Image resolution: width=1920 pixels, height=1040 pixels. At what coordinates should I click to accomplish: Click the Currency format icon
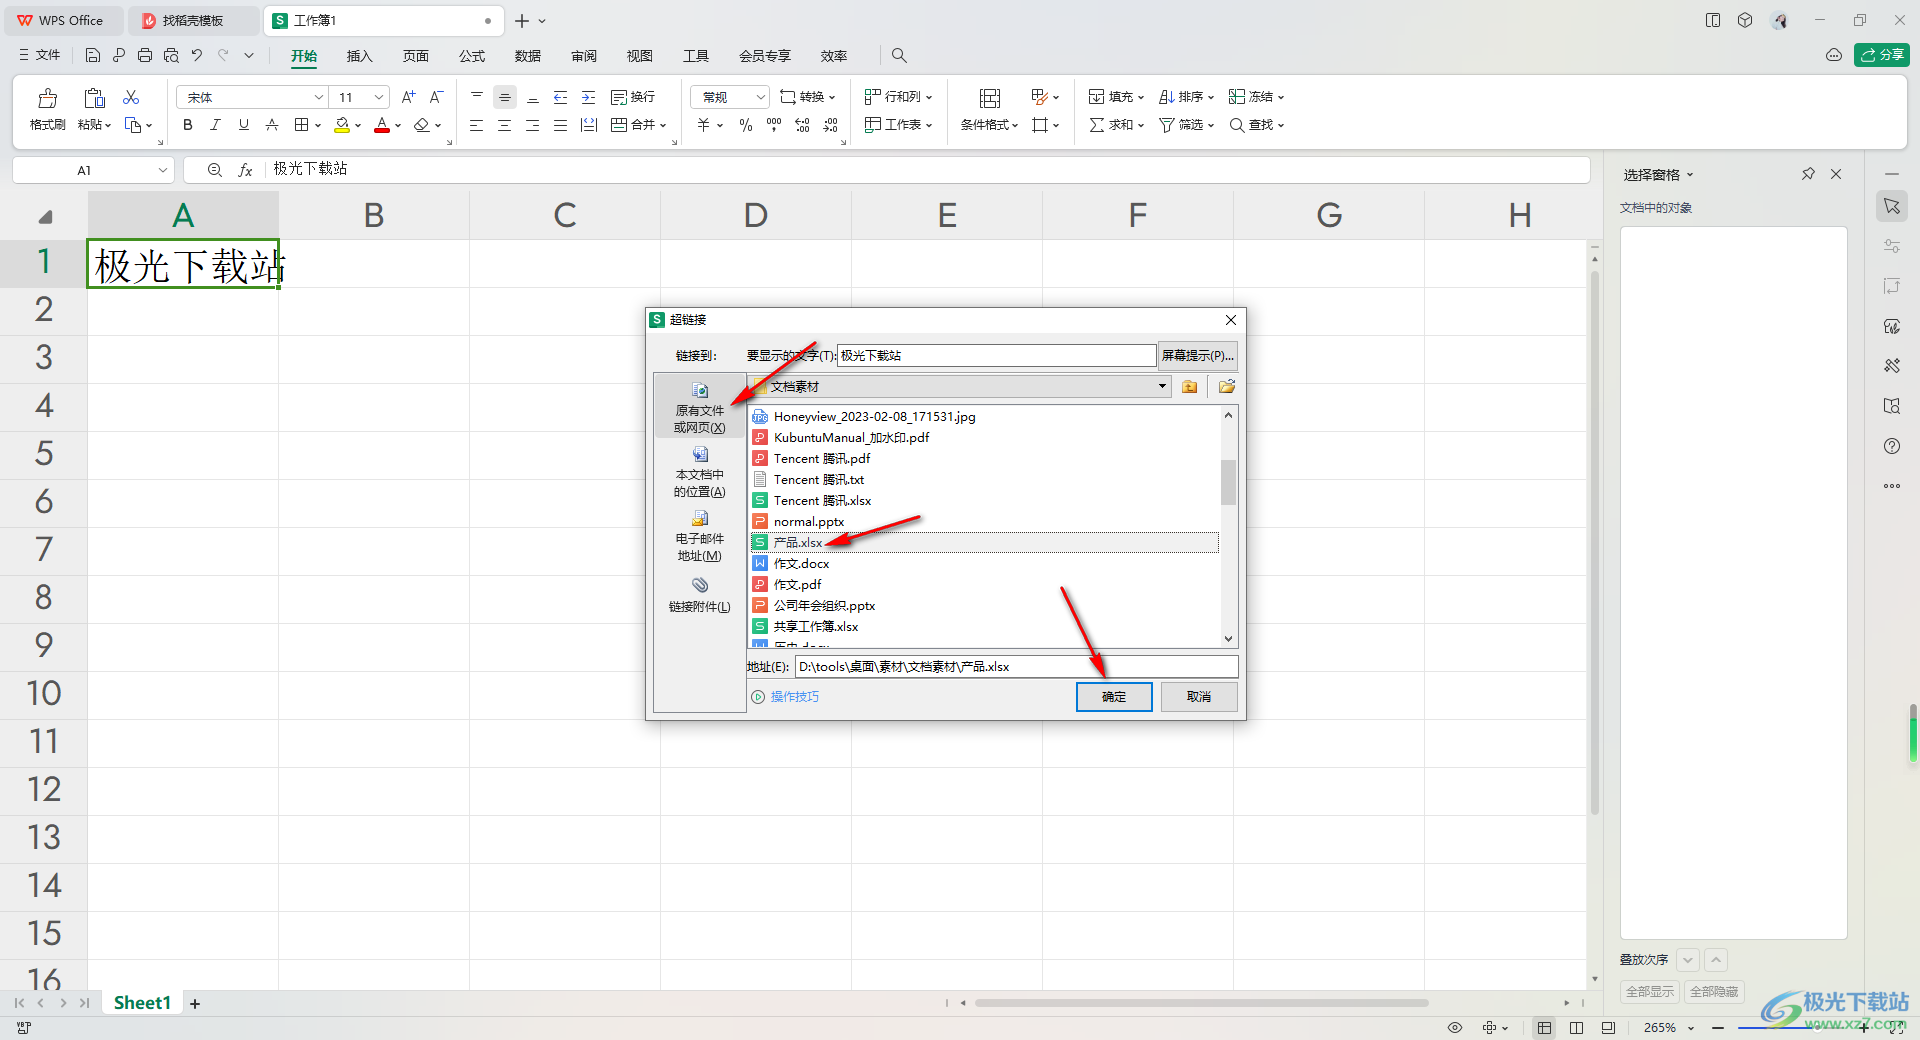tap(704, 125)
